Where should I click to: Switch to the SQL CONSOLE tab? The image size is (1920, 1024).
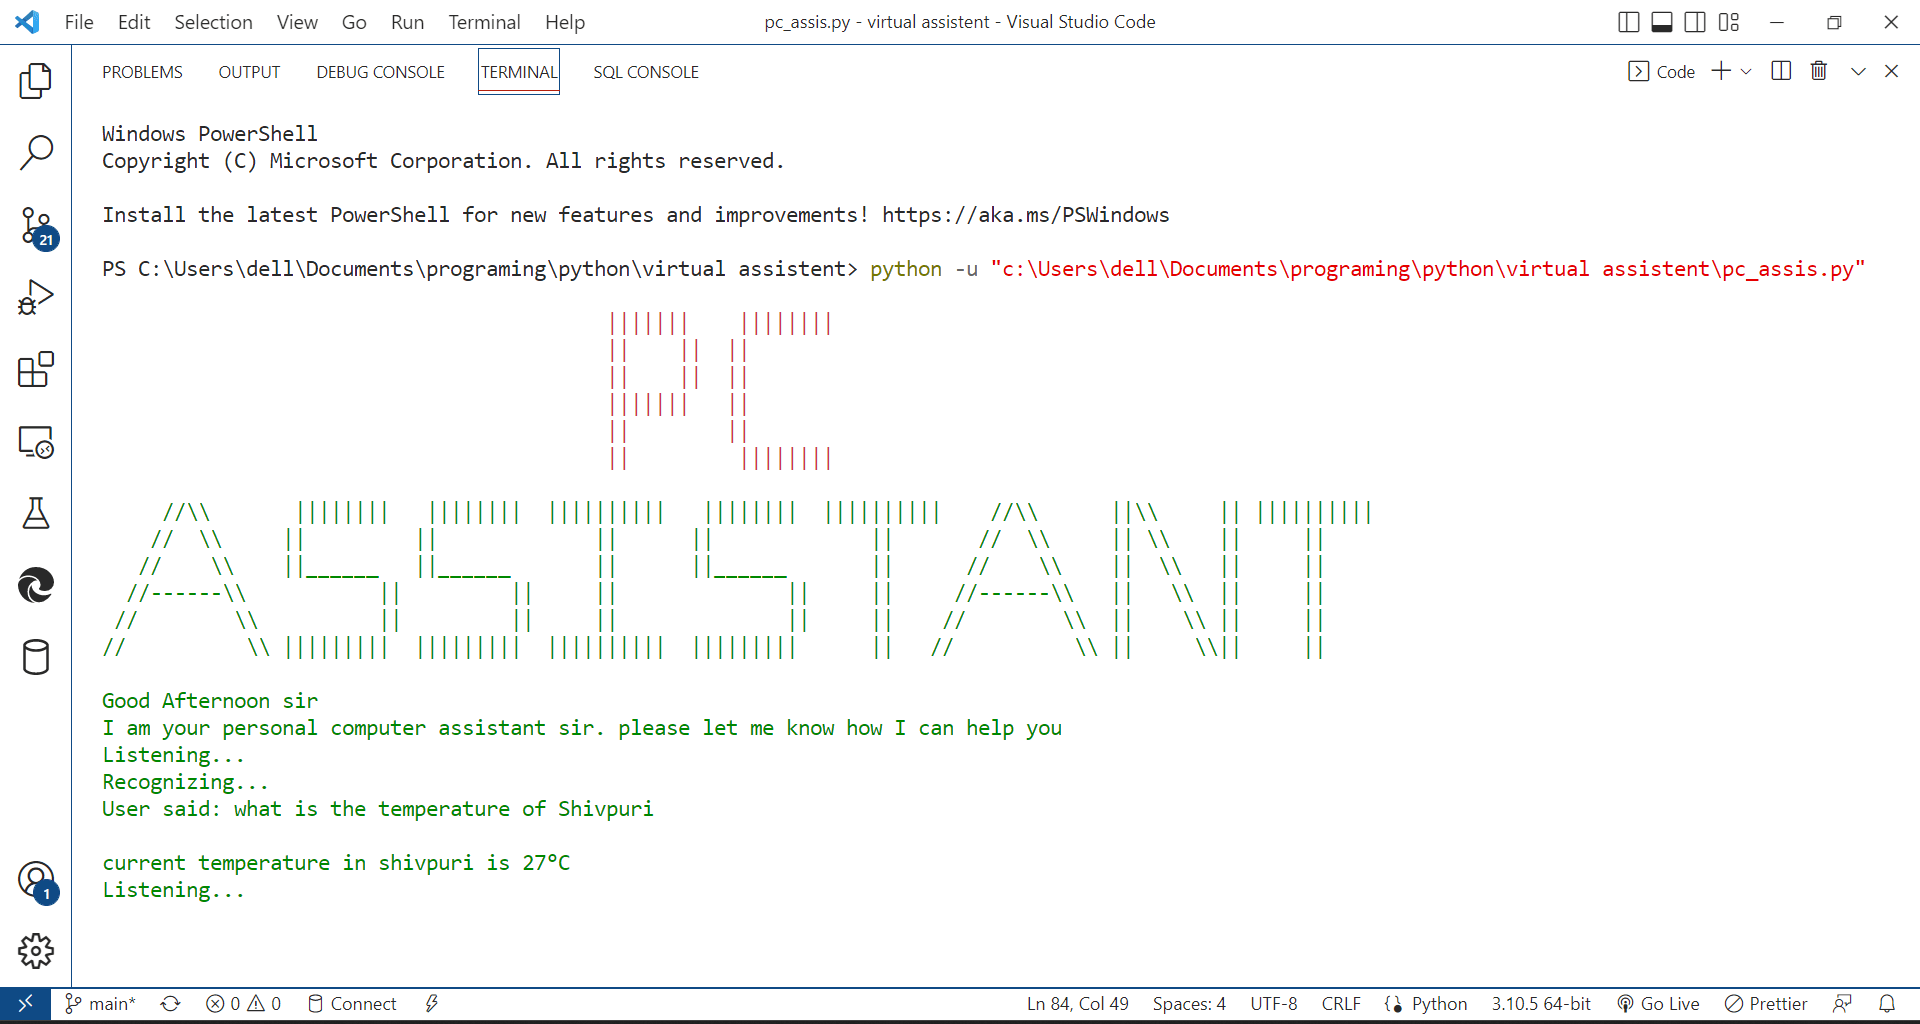(x=646, y=72)
